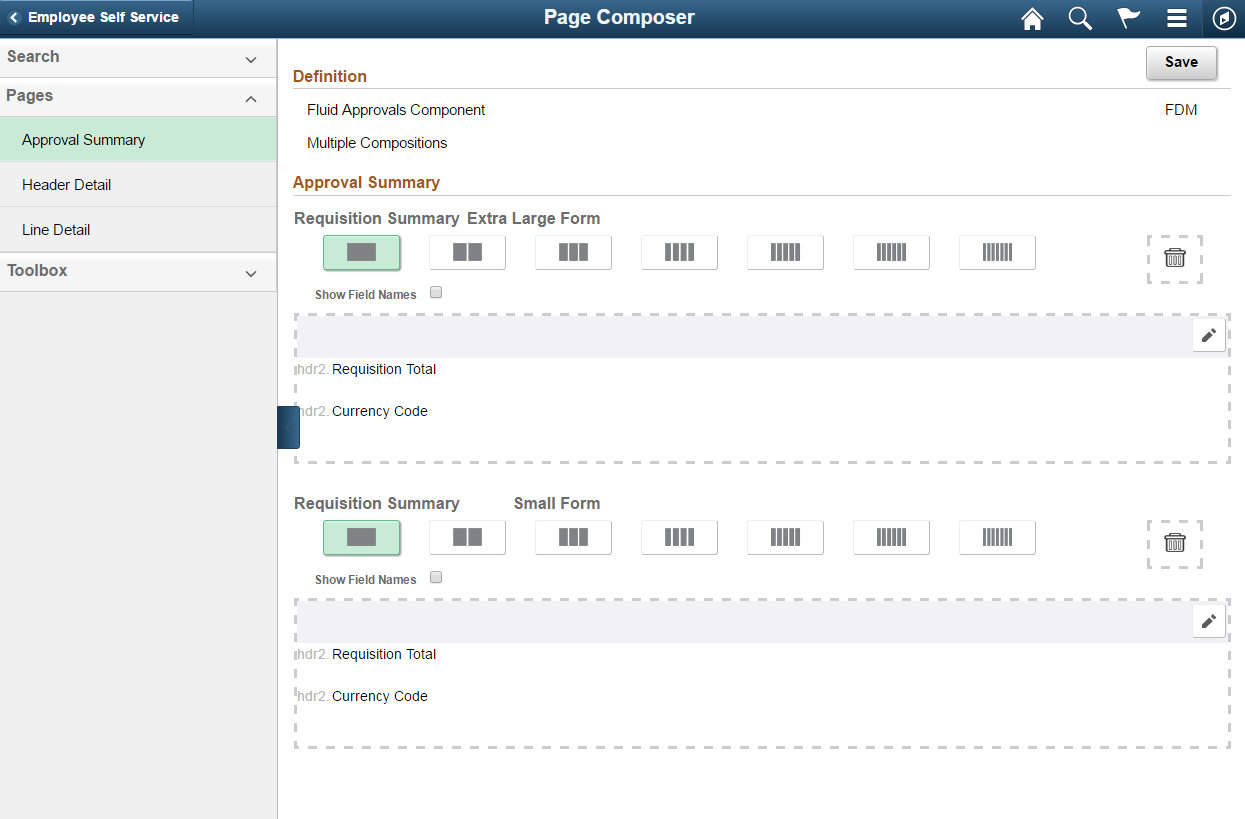Viewport: 1245px width, 819px height.
Task: Select the two-column layout for Extra Large Form
Action: pos(467,252)
